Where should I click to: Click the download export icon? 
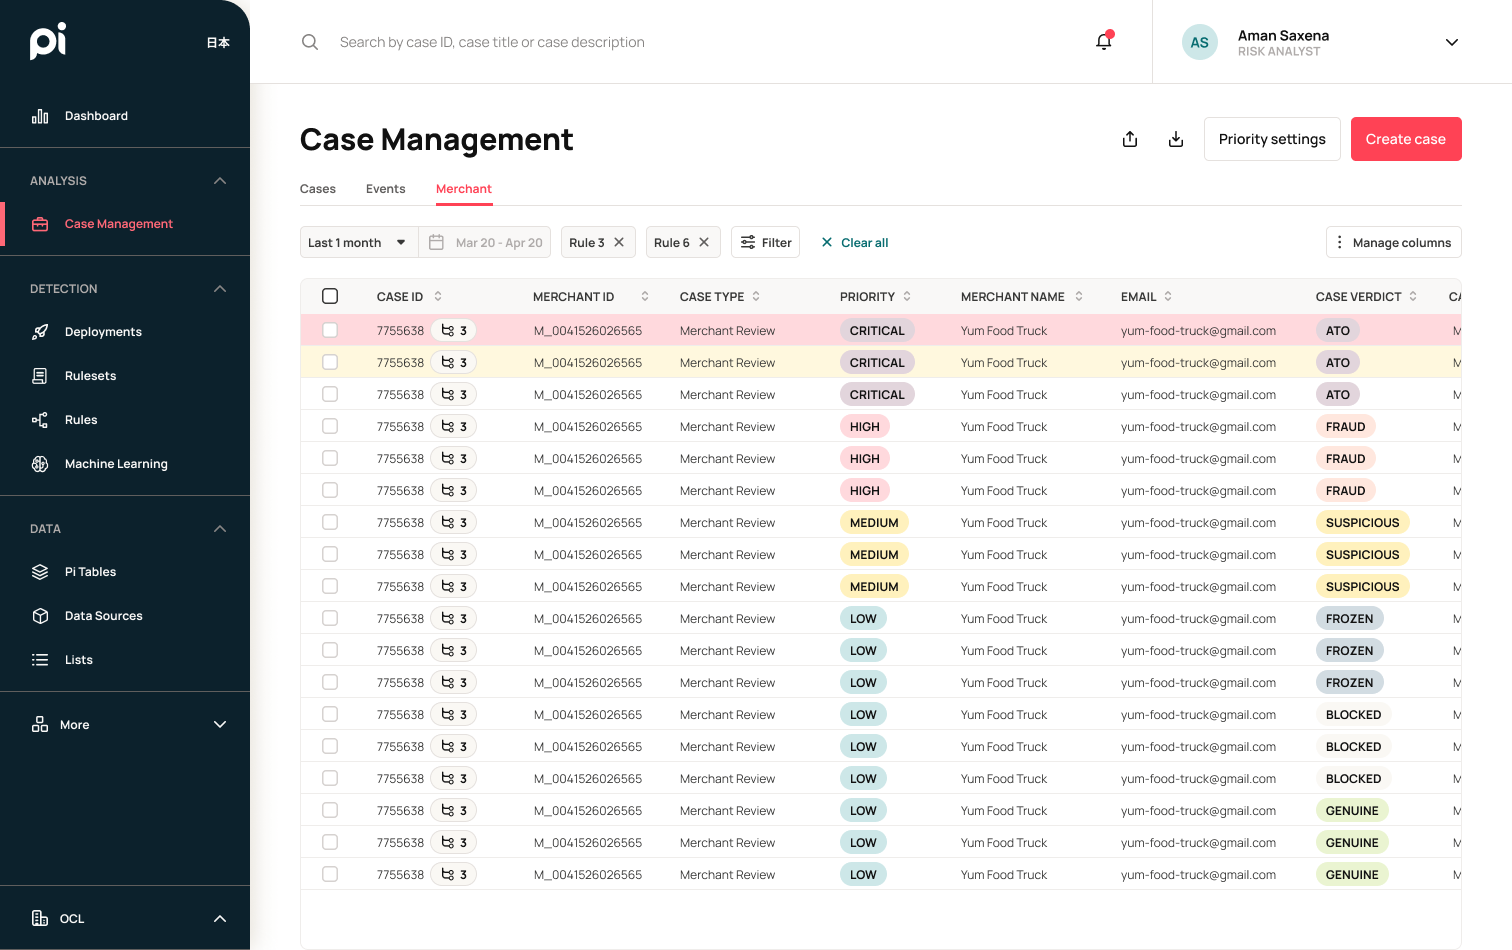1175,139
